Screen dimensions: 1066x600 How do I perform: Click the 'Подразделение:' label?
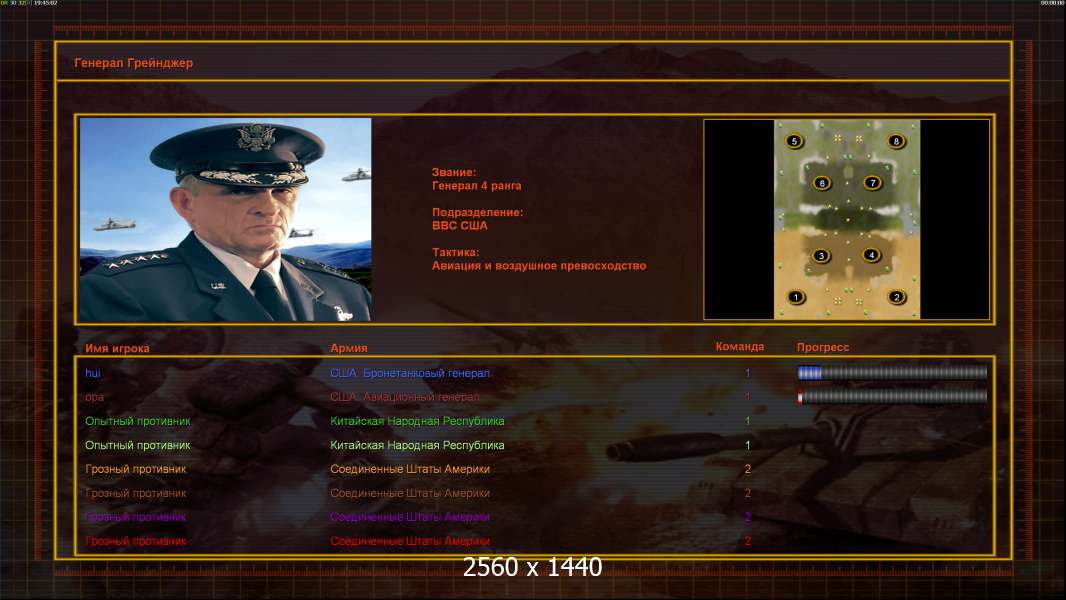(478, 212)
